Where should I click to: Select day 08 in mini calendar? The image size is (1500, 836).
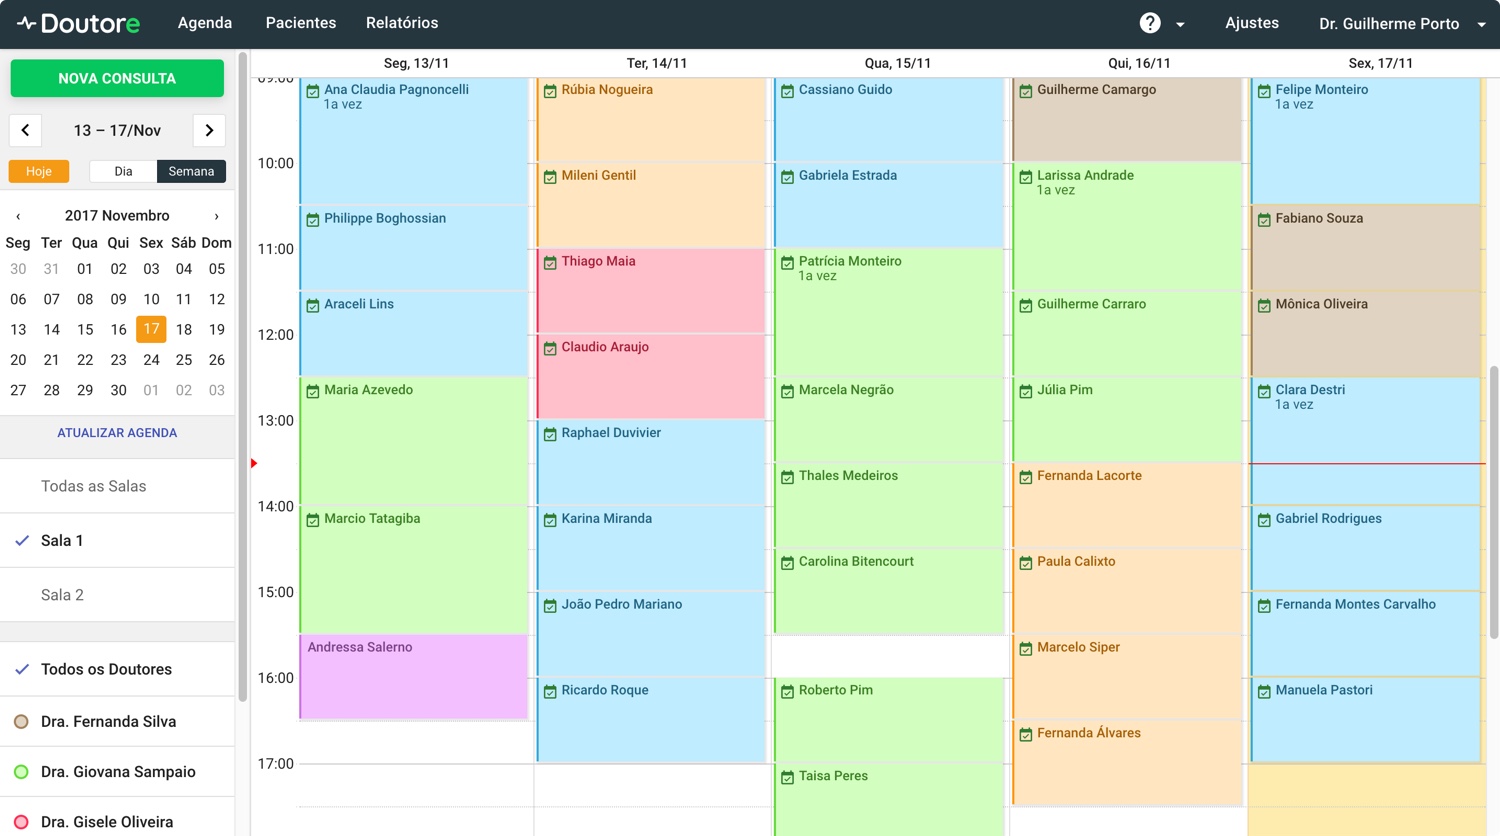[85, 299]
